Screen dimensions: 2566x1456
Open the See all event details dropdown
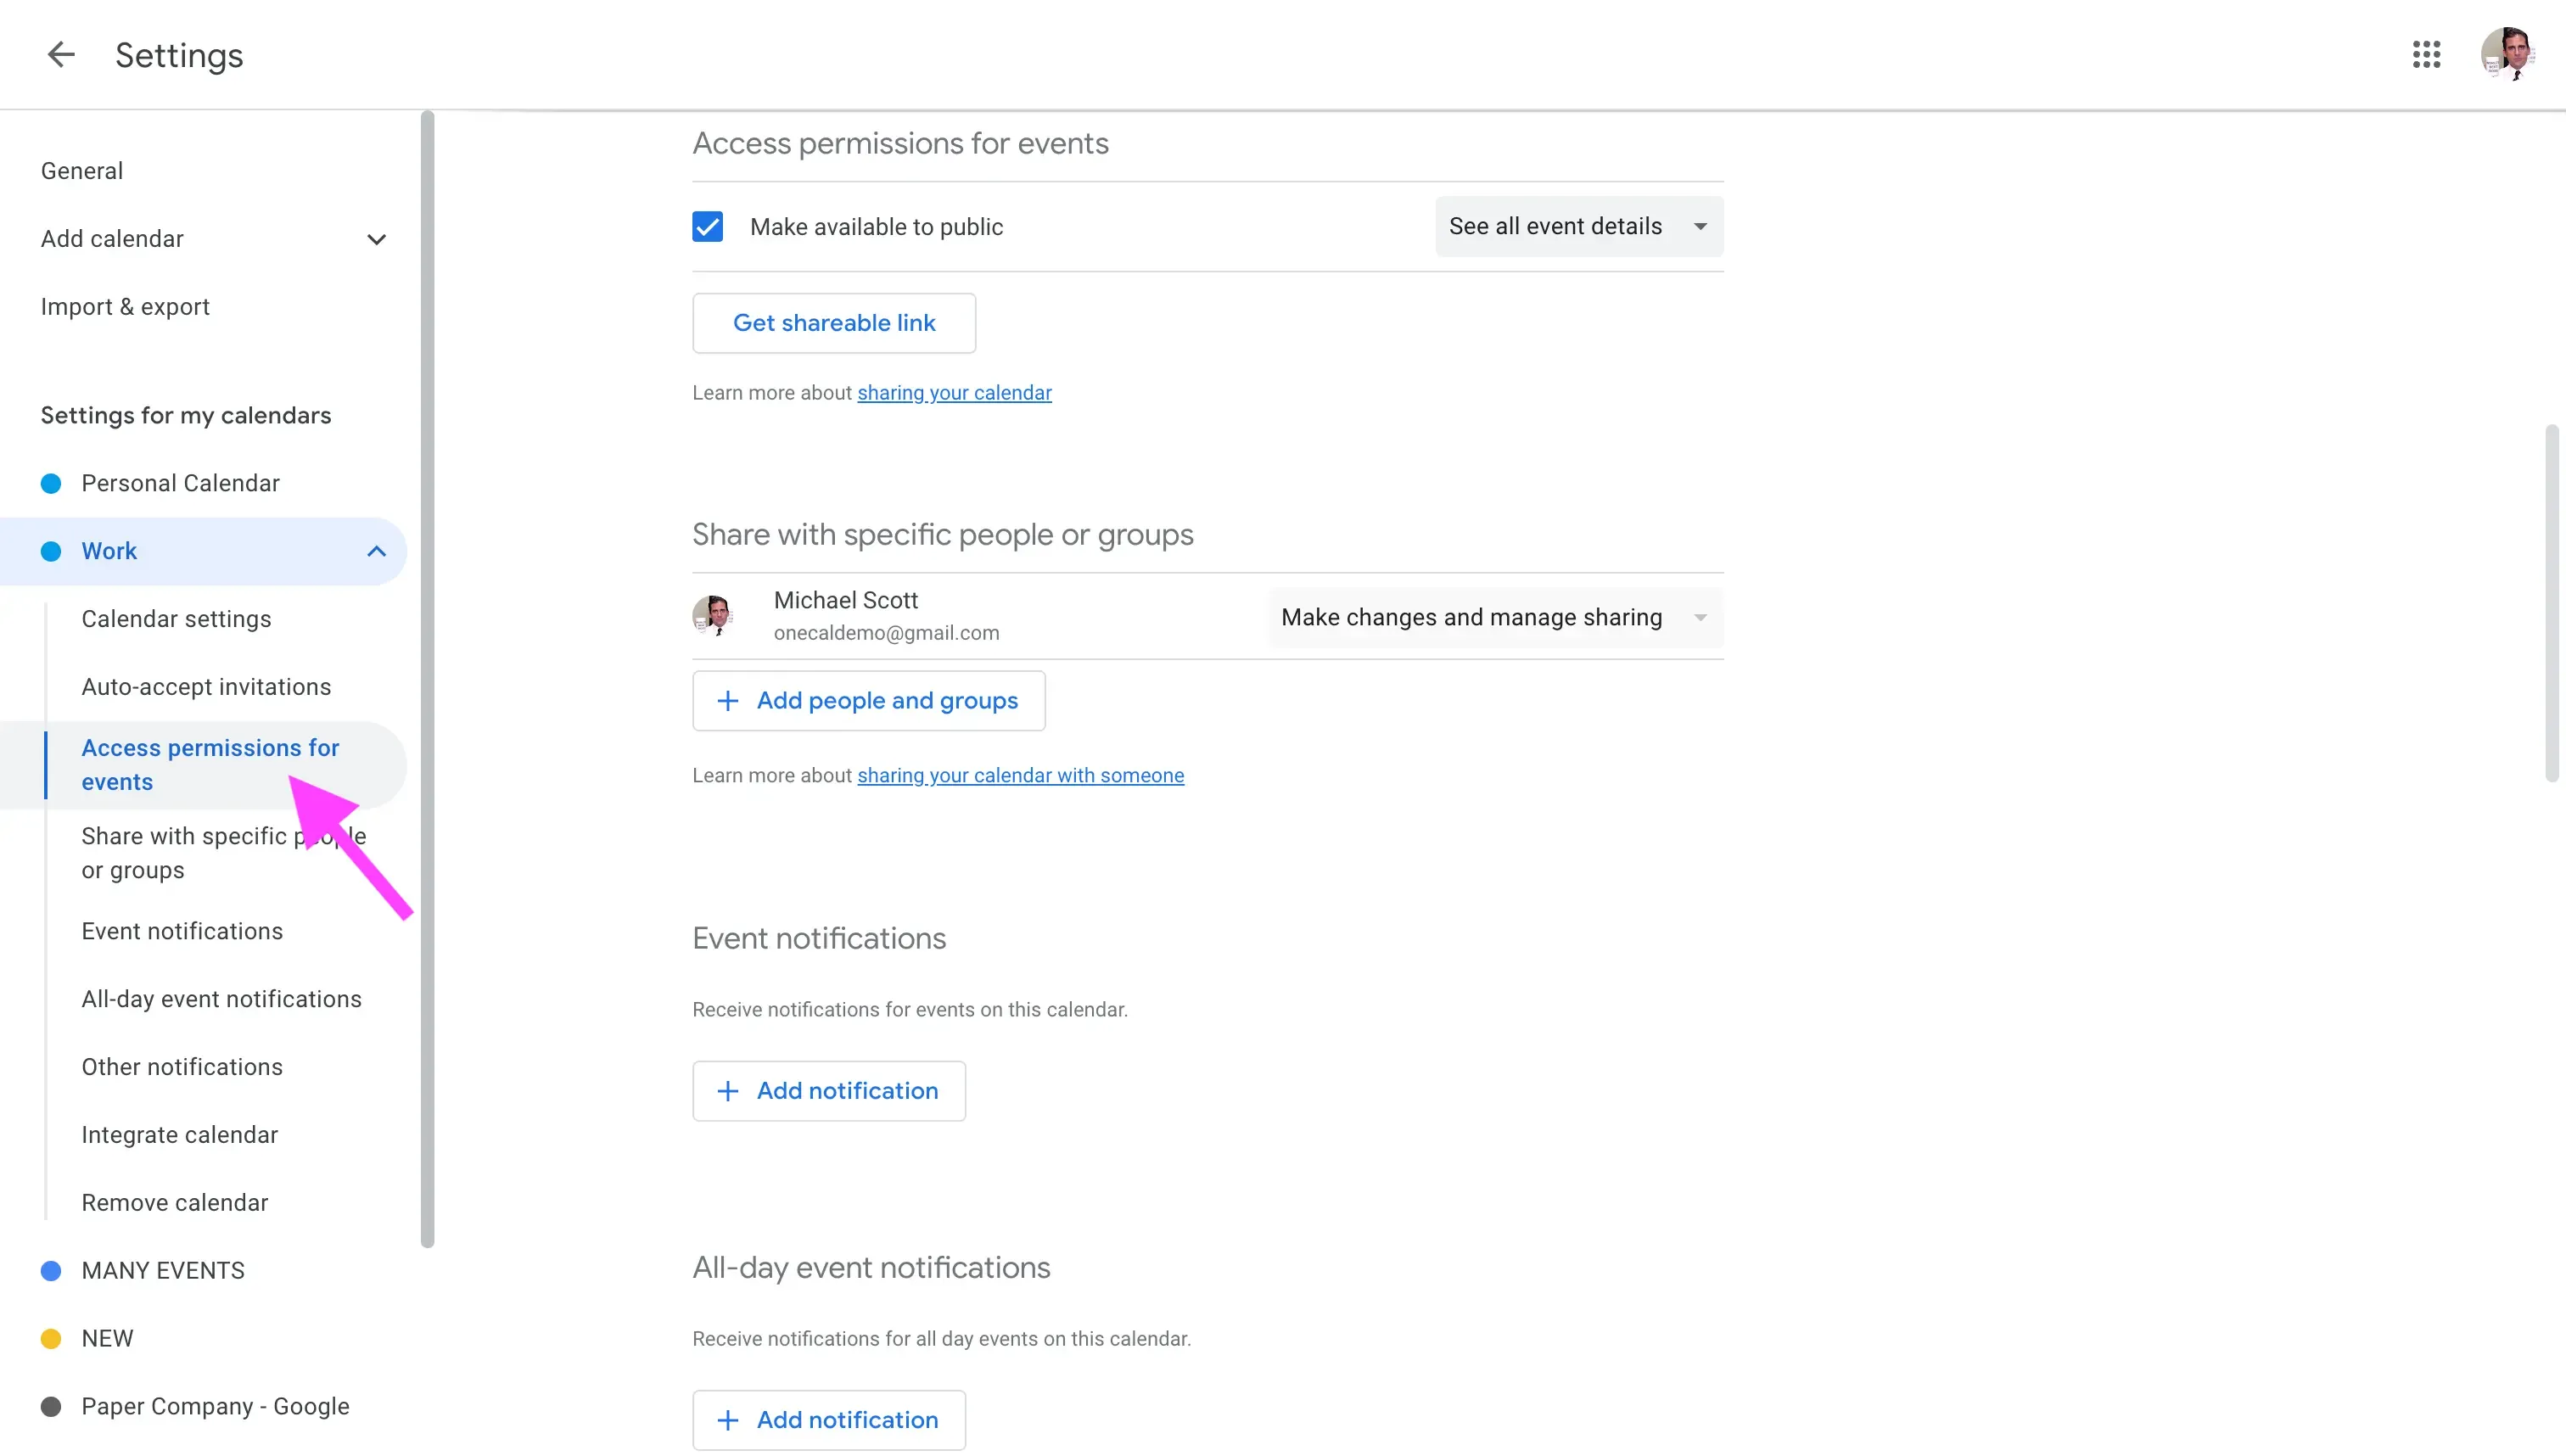[x=1578, y=226]
